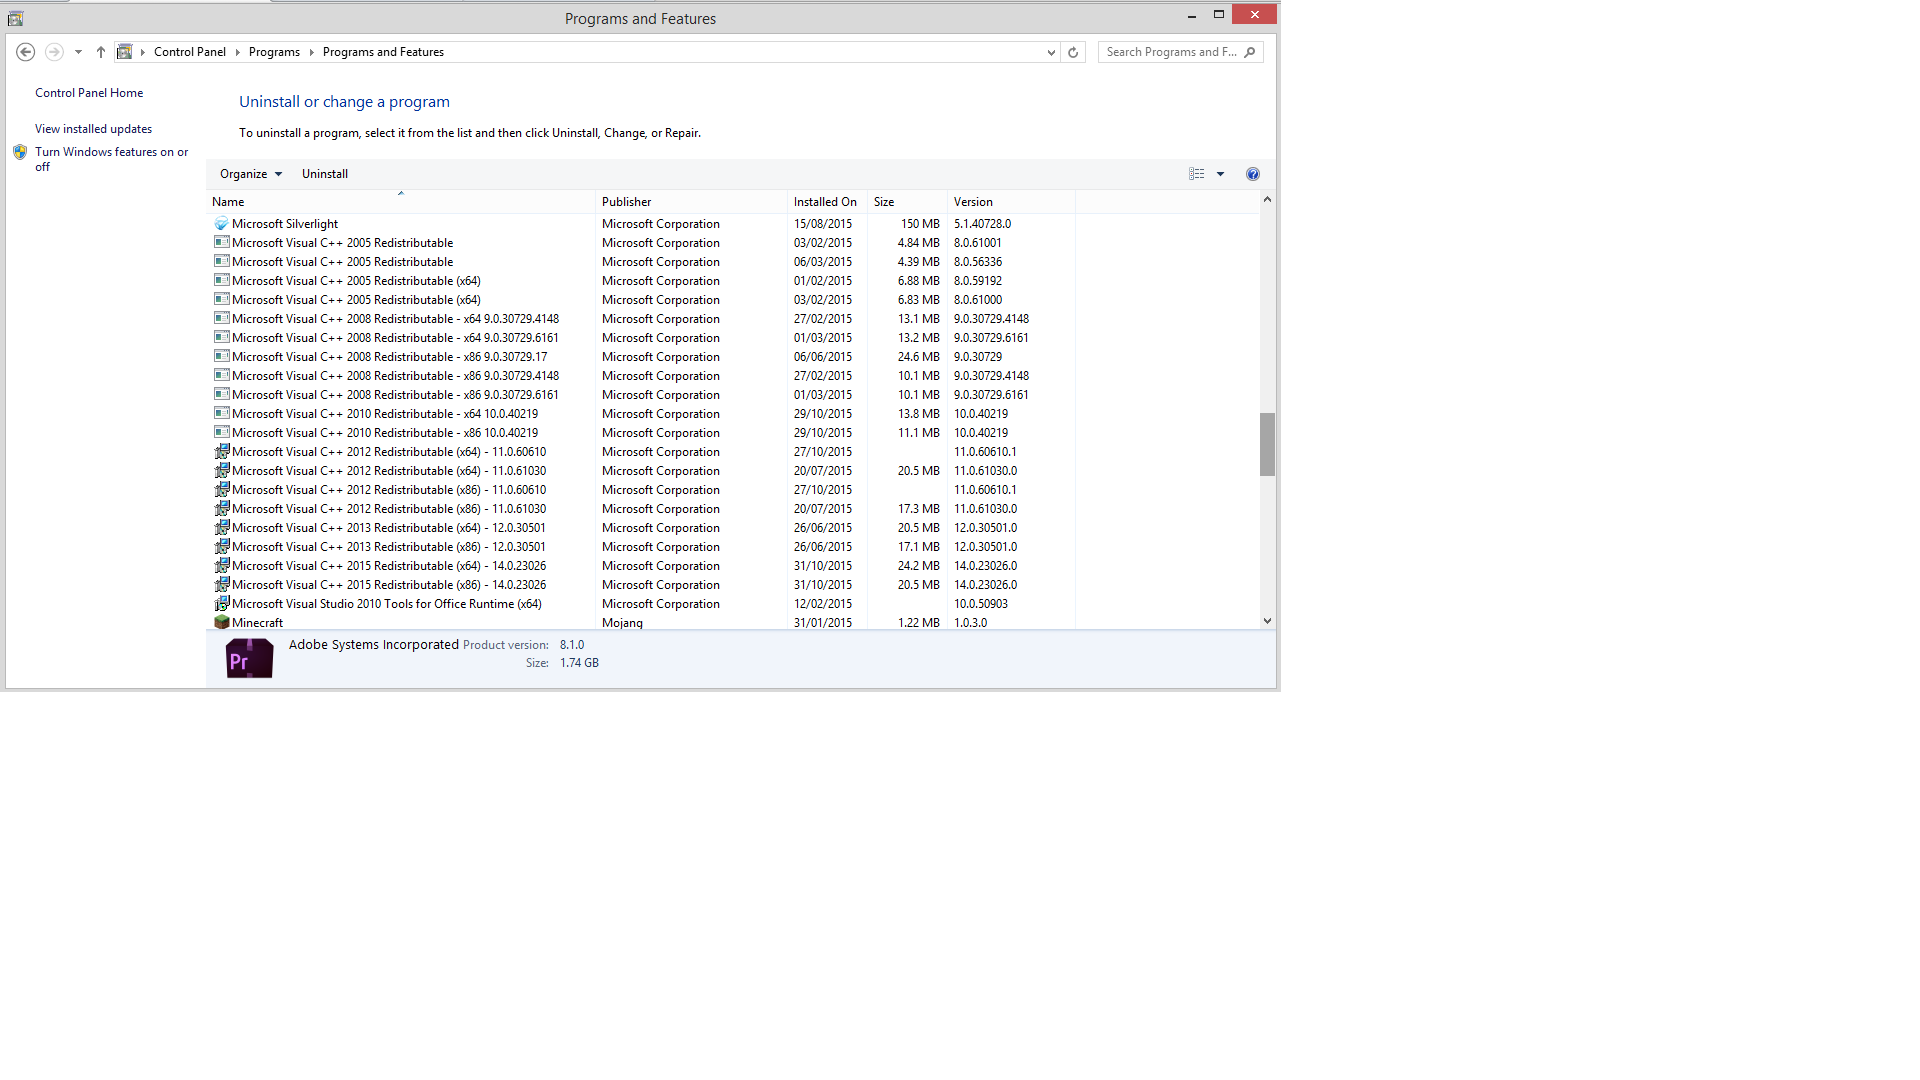This screenshot has width=1920, height=1080.
Task: Click the scroll down arrow of the list
Action: pyautogui.click(x=1267, y=621)
